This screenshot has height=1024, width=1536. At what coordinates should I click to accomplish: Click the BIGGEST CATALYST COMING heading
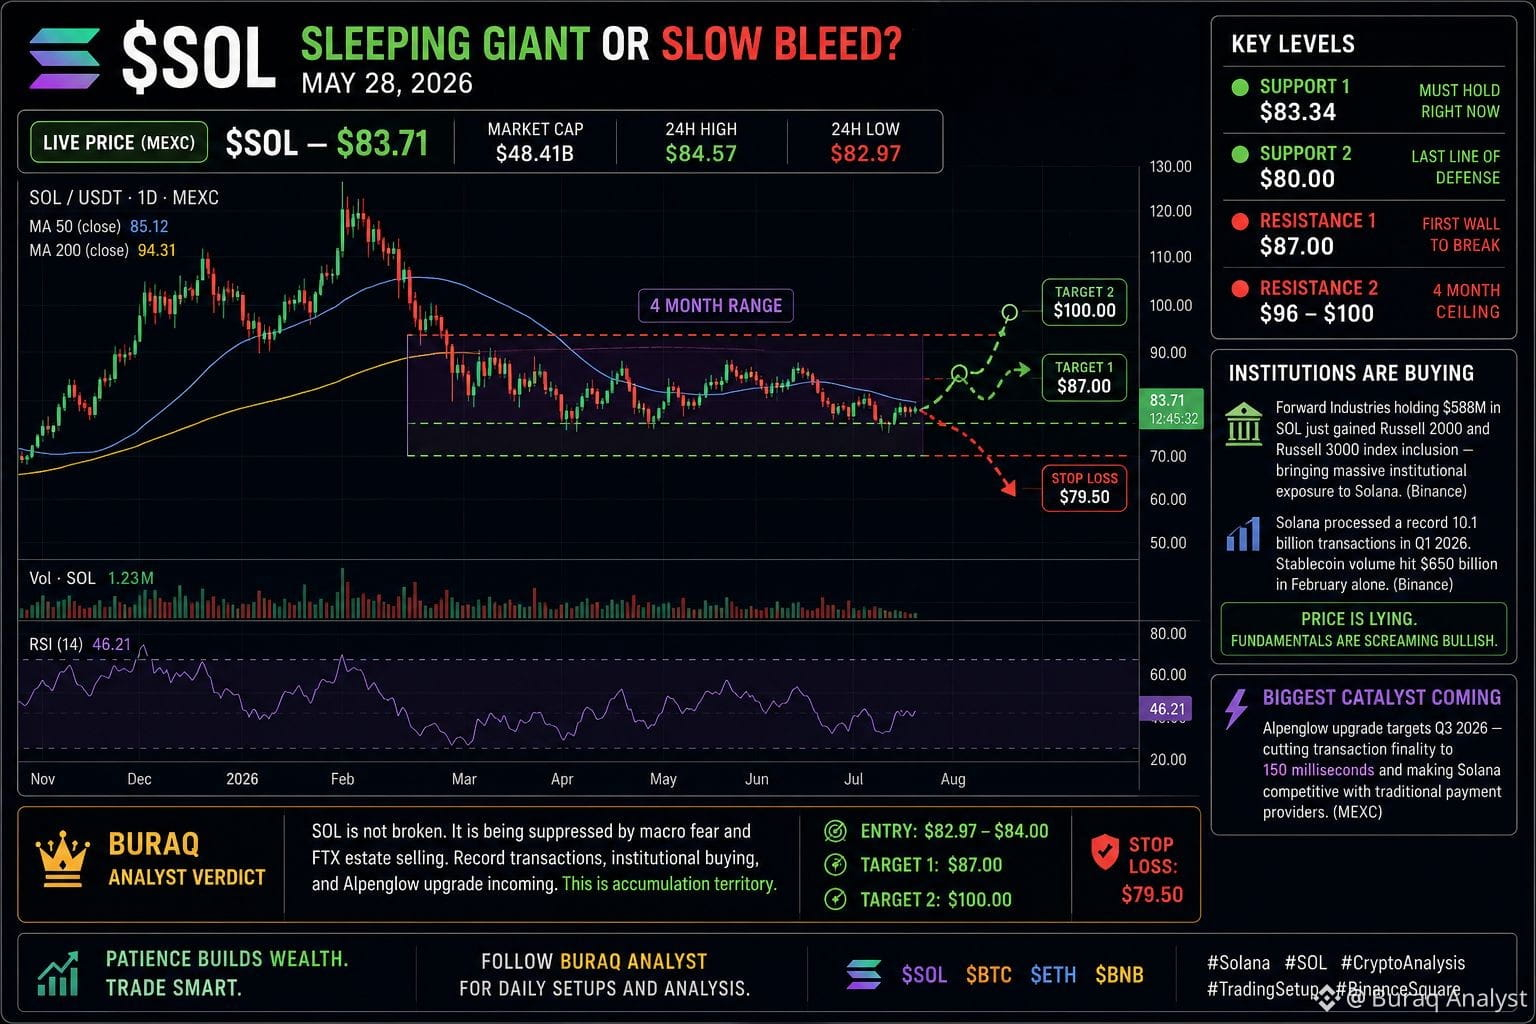pyautogui.click(x=1382, y=698)
